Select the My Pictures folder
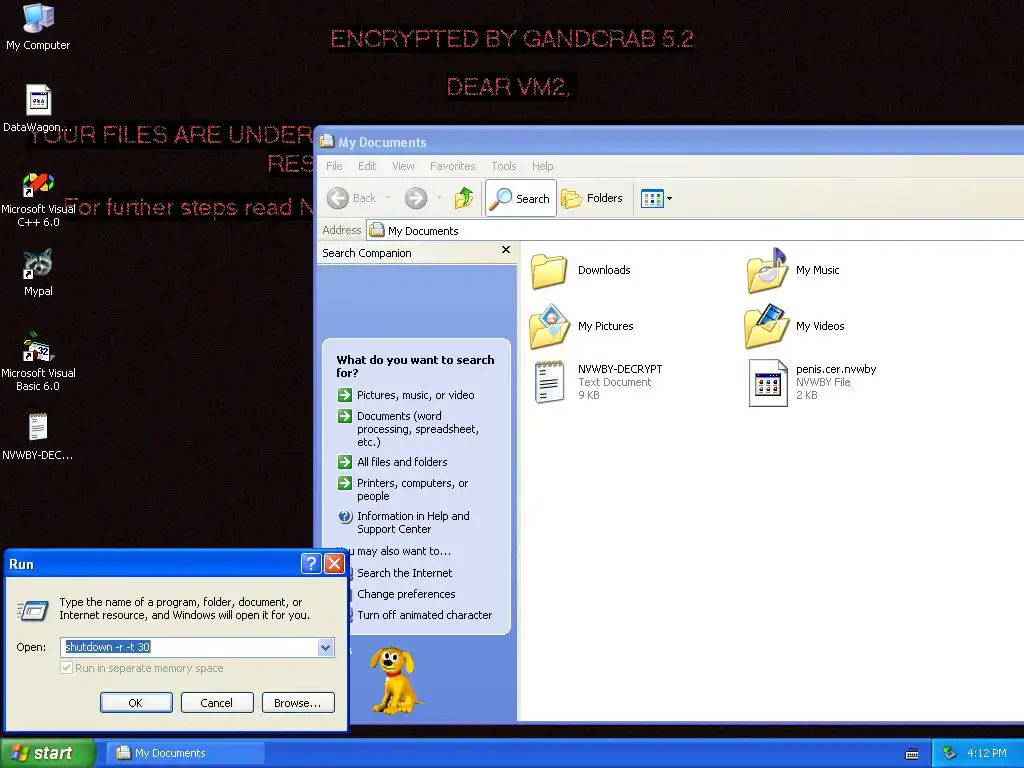Viewport: 1024px width, 768px height. [582, 326]
